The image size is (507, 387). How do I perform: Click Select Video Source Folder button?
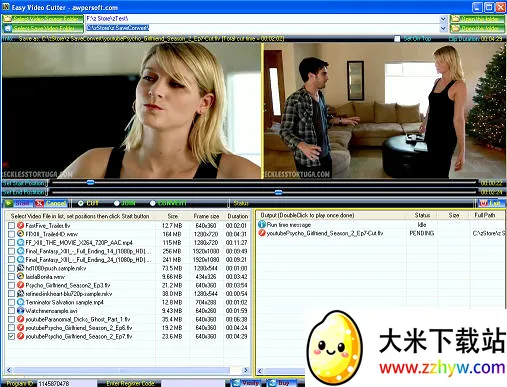pyautogui.click(x=43, y=19)
